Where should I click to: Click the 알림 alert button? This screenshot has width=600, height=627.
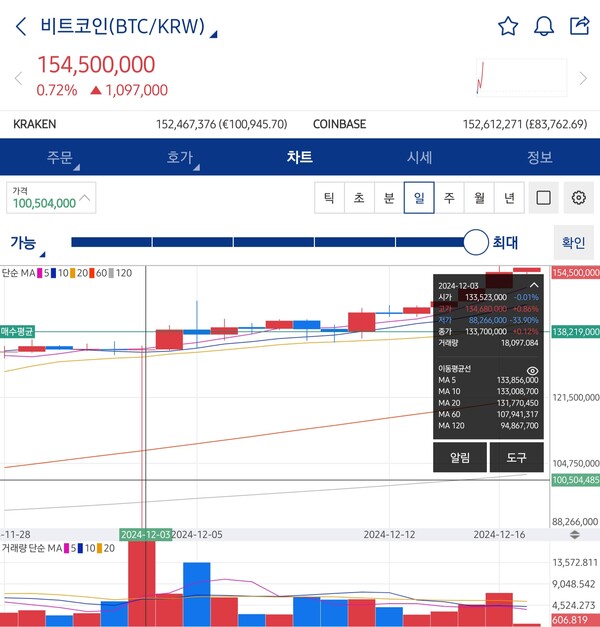(x=460, y=457)
